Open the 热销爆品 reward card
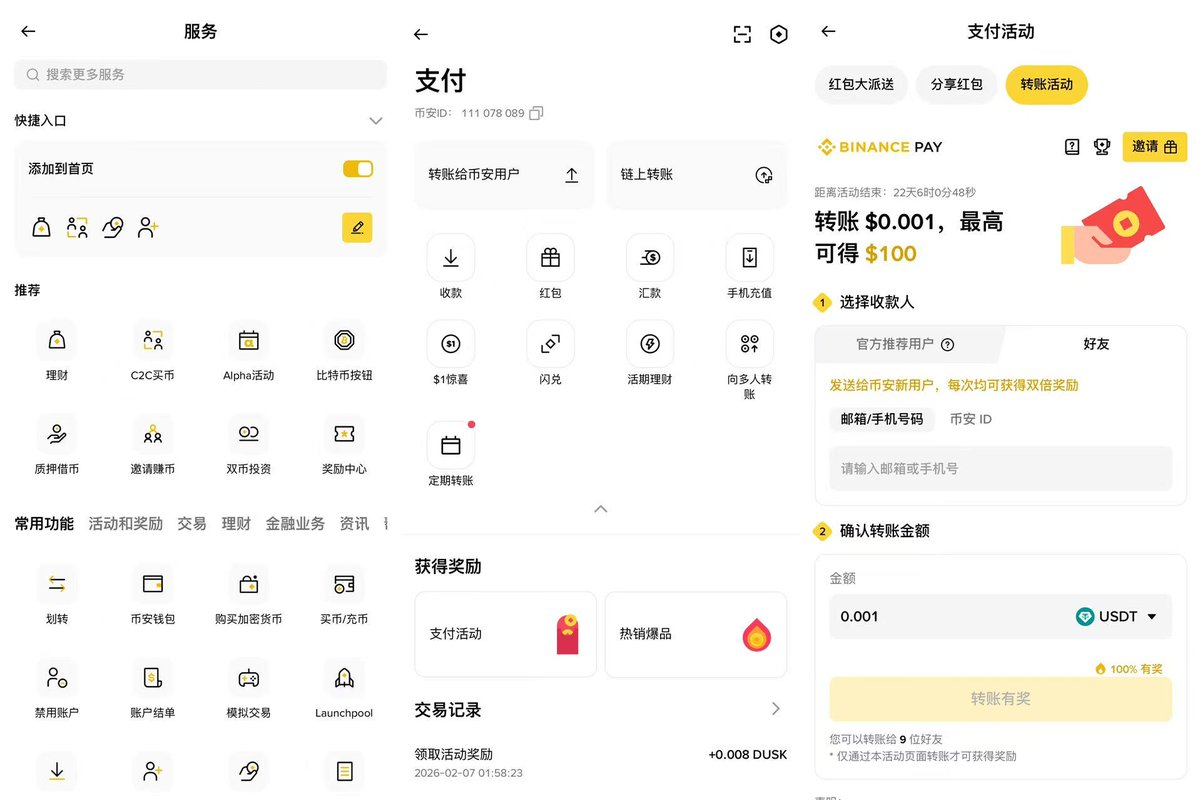This screenshot has height=800, width=1200. click(x=696, y=634)
